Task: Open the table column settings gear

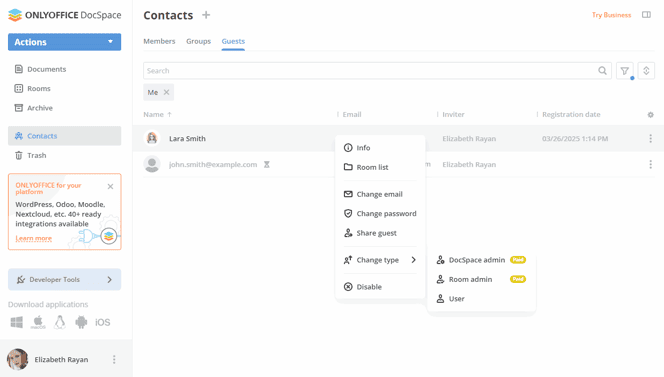Action: [650, 115]
